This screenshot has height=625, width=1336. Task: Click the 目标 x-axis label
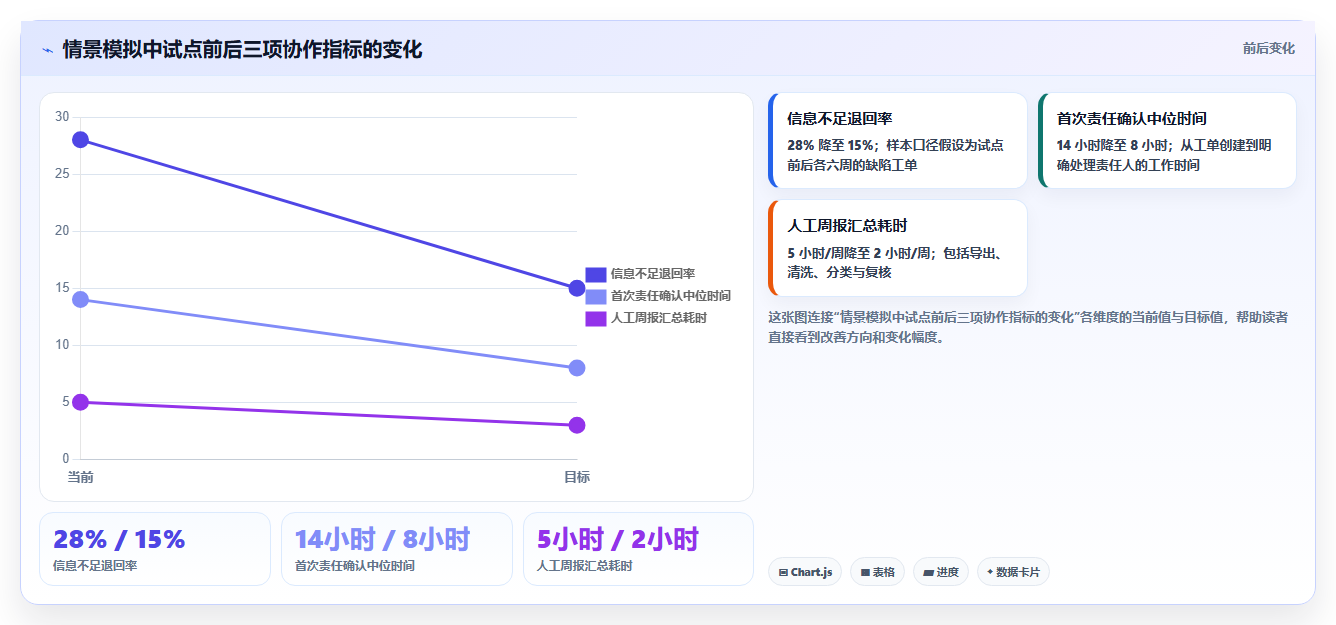577,477
